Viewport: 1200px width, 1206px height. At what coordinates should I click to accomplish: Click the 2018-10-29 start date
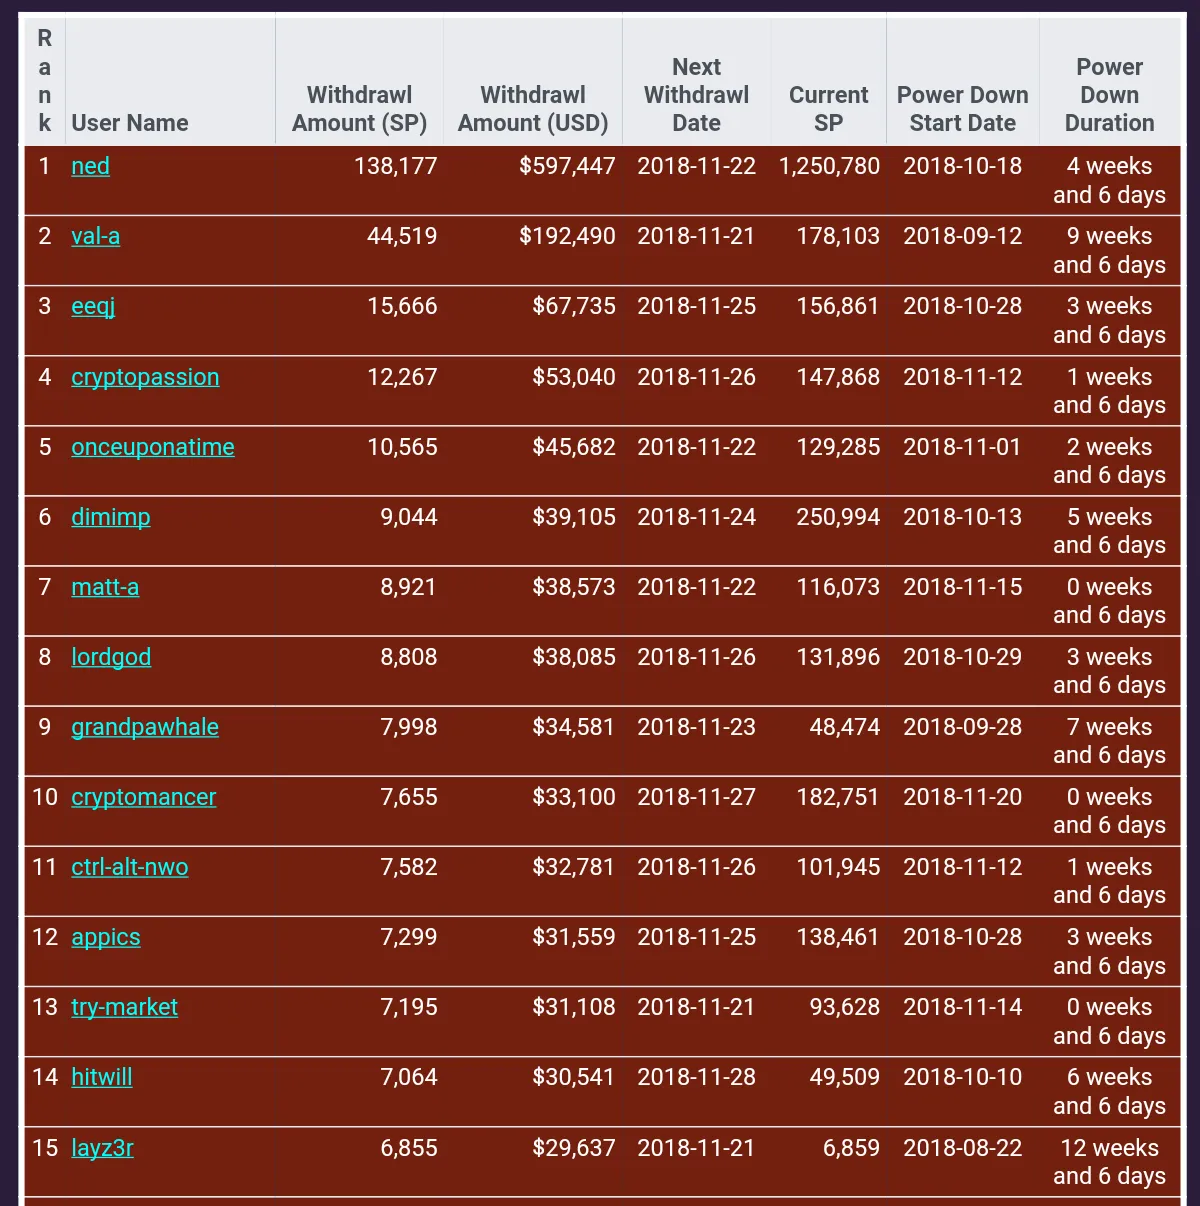pos(963,658)
